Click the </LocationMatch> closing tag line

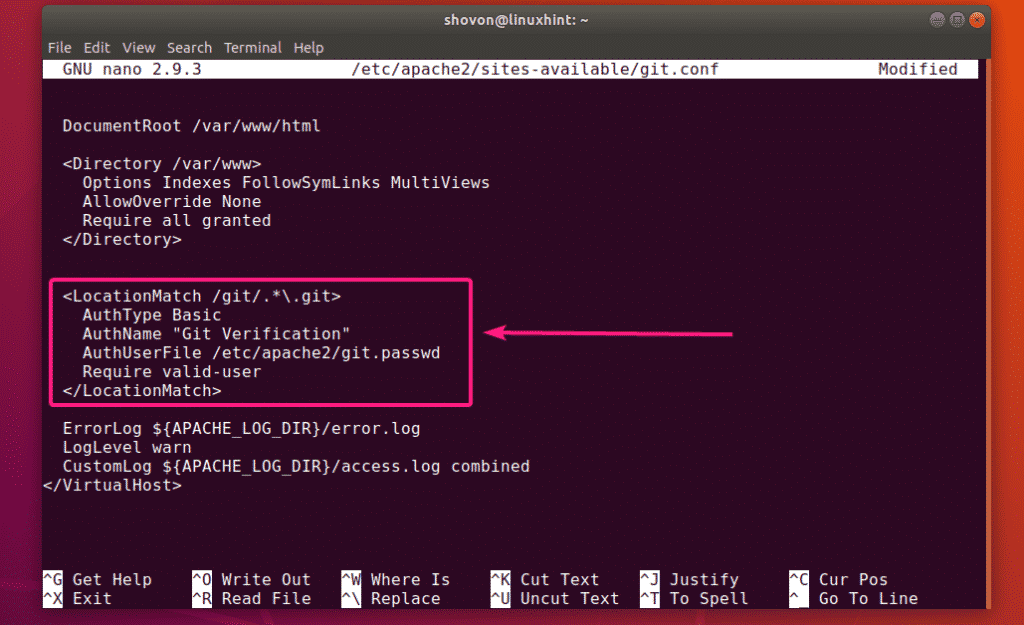[142, 391]
